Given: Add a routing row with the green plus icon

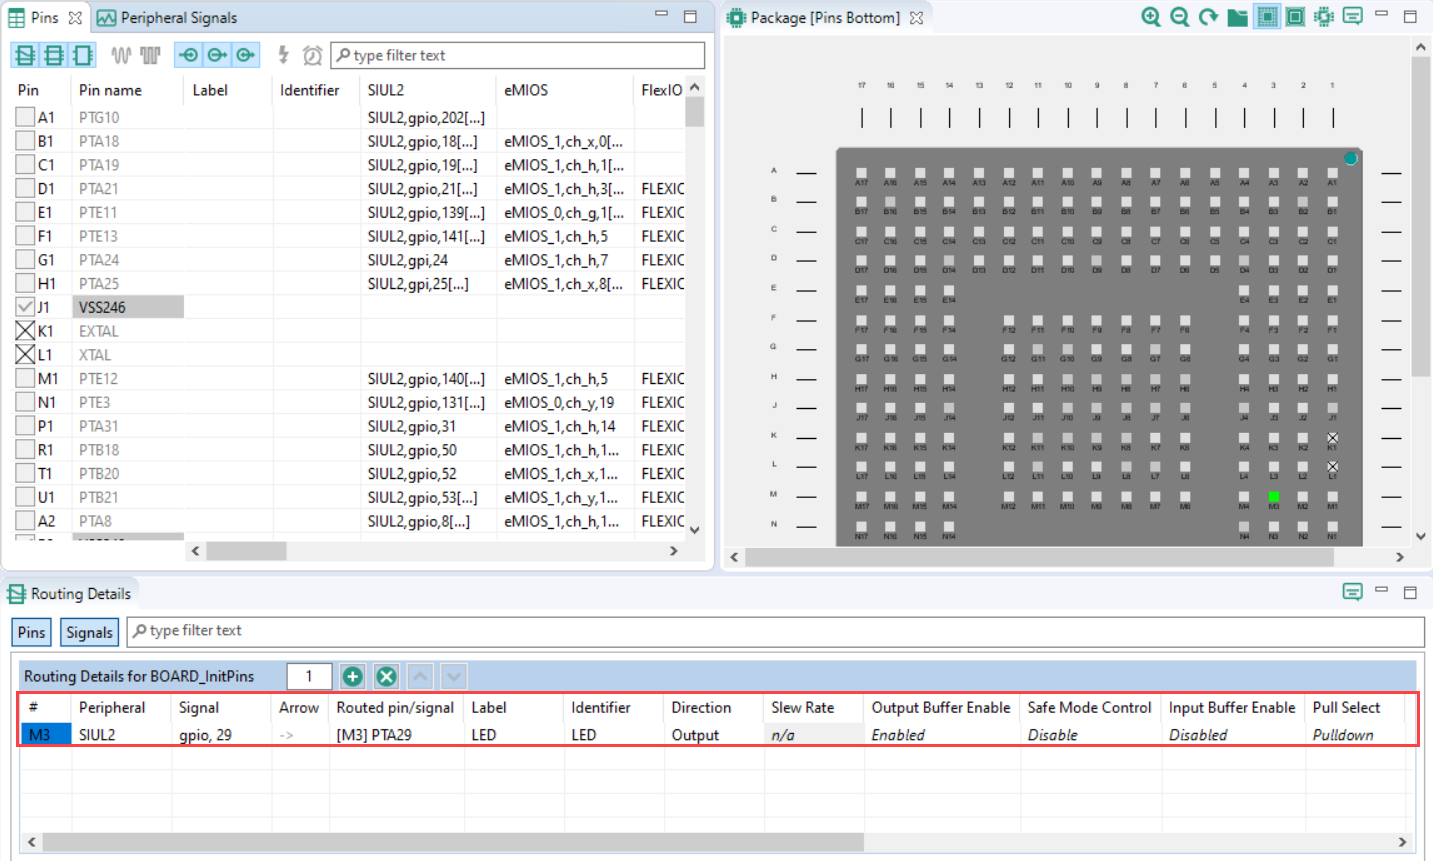Looking at the screenshot, I should click(352, 676).
